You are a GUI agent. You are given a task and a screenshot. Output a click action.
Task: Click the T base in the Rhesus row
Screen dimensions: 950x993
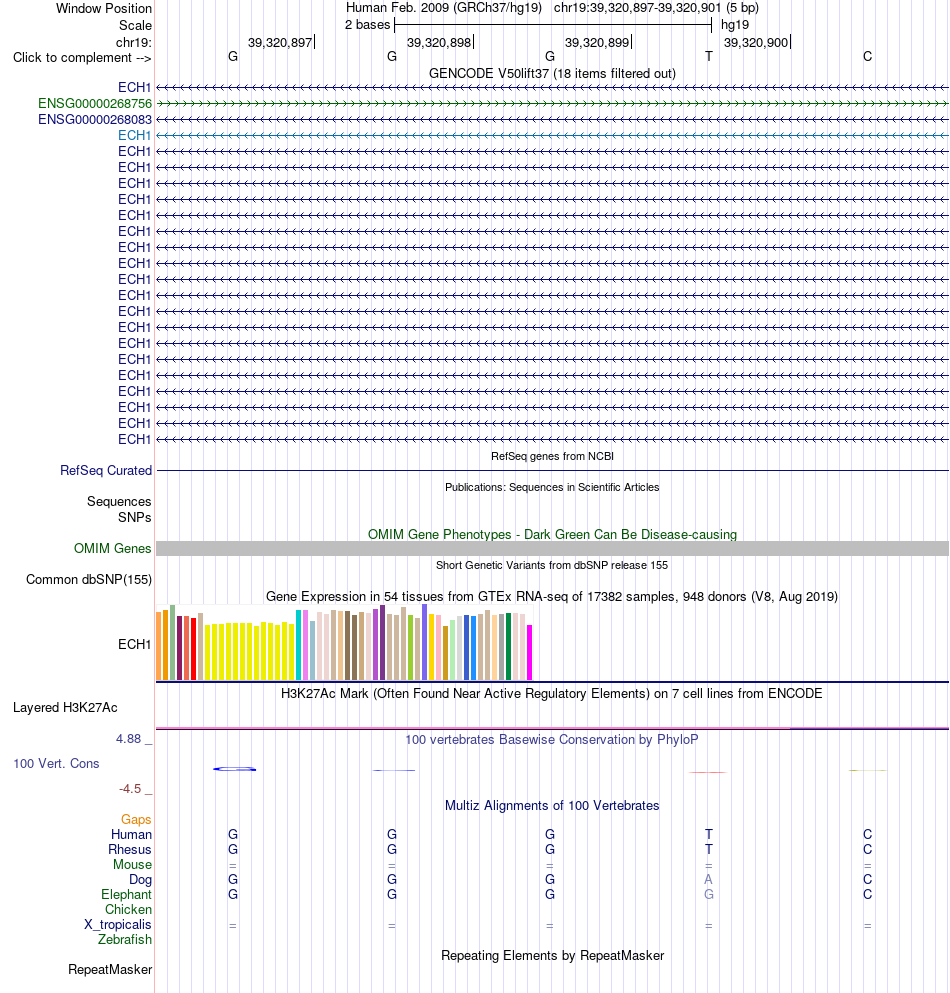pos(709,850)
